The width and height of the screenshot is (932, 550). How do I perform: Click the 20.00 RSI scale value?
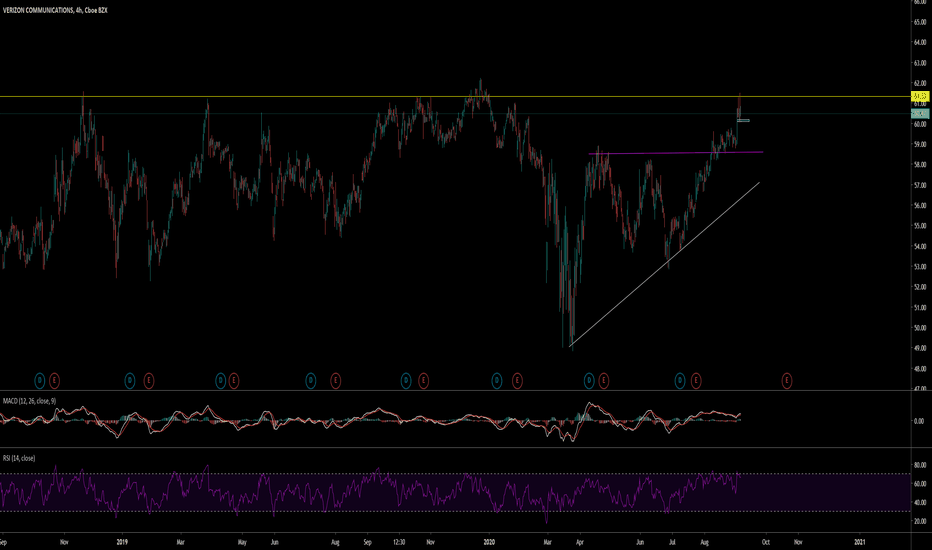(920, 521)
